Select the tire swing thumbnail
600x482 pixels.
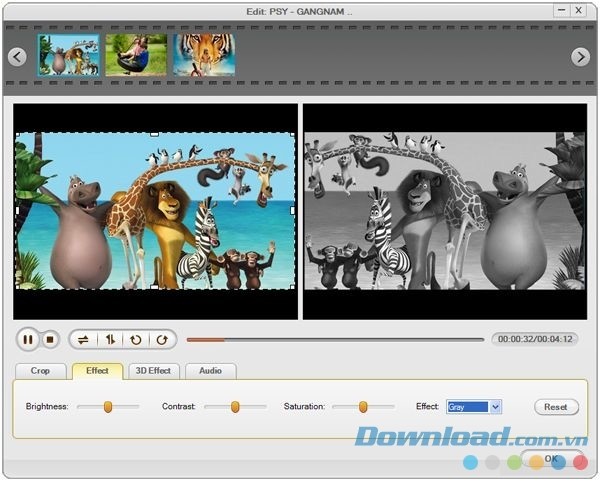[x=136, y=55]
